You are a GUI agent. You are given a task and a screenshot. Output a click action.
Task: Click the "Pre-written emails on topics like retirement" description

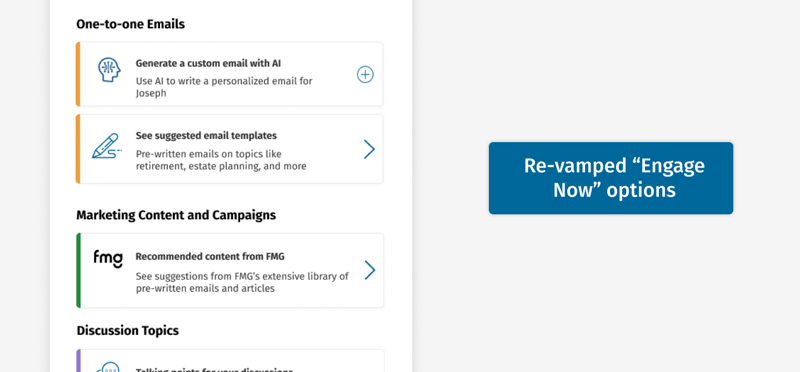pos(221,160)
